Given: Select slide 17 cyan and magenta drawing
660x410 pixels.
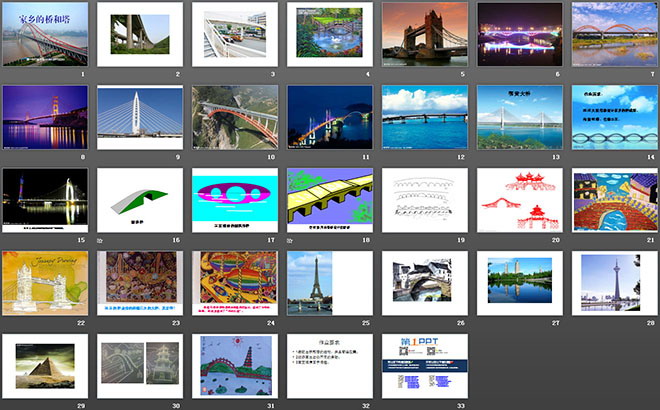Looking at the screenshot, I should click(234, 200).
